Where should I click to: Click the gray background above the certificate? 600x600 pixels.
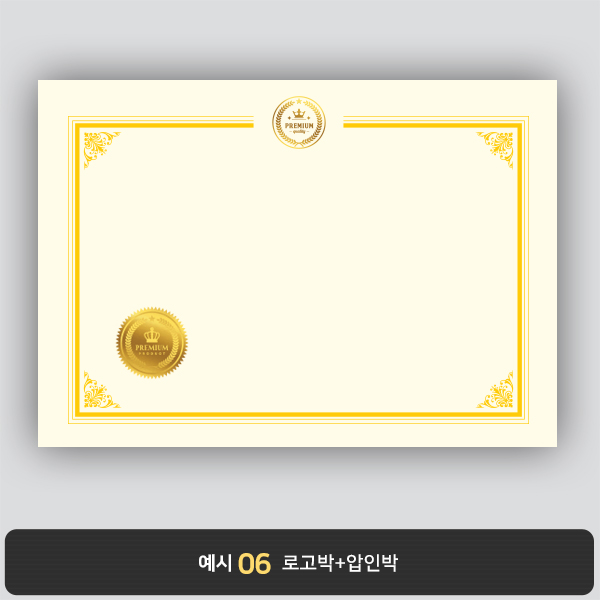[300, 38]
